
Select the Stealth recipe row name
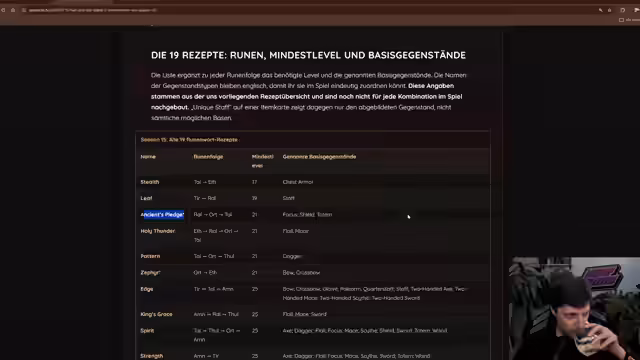(x=150, y=182)
